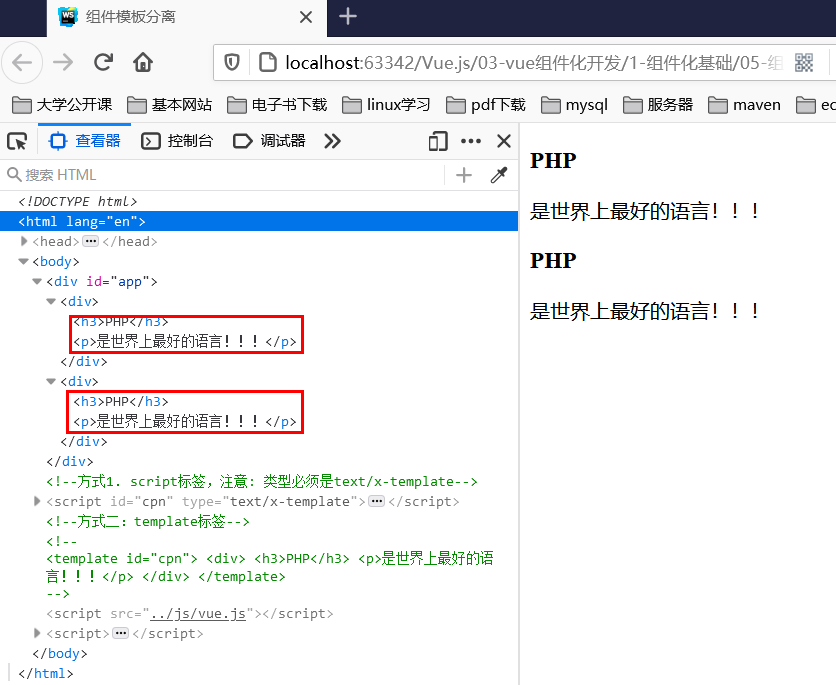The height and width of the screenshot is (685, 836).
Task: Click second 是世界上最好的语言 paragraph on page
Action: pos(645,311)
